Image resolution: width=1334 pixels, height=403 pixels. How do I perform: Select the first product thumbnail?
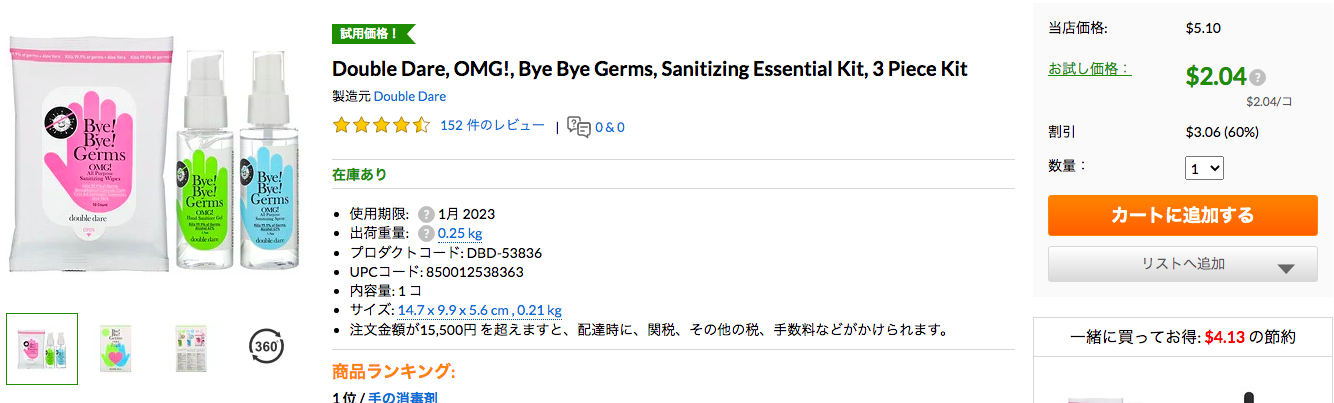pyautogui.click(x=42, y=348)
